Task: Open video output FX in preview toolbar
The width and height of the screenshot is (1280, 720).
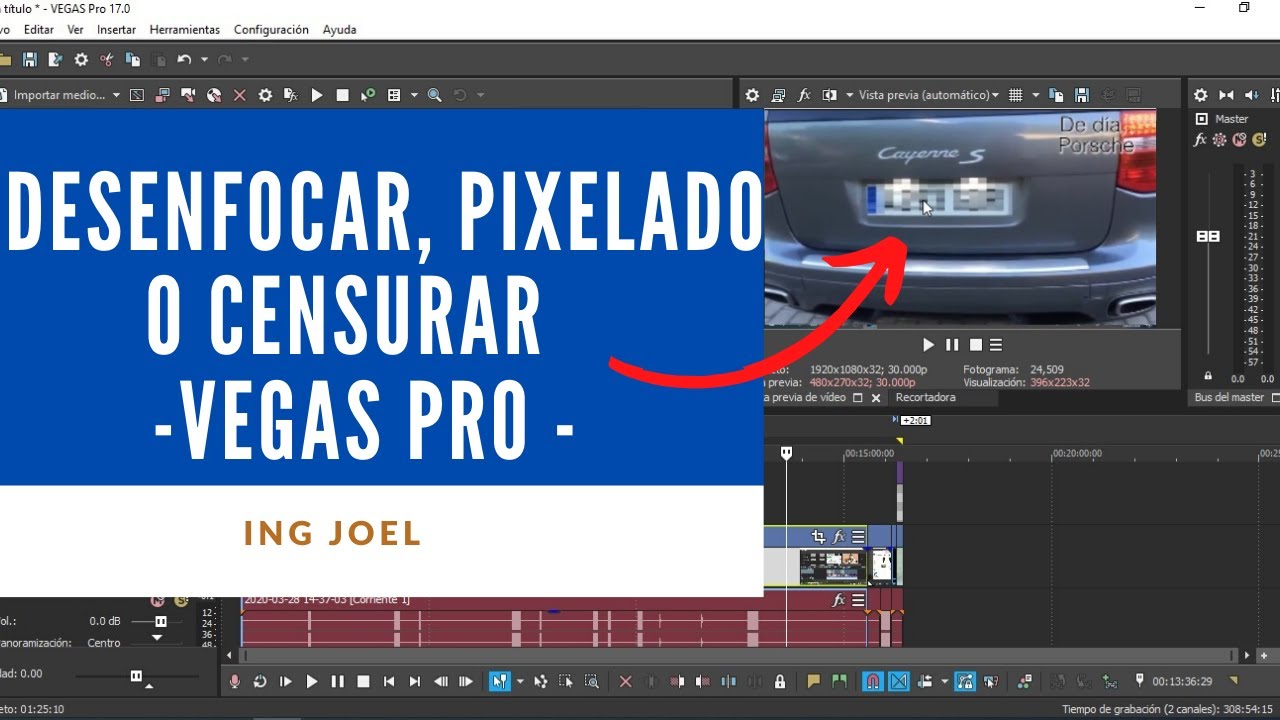Action: (x=804, y=95)
